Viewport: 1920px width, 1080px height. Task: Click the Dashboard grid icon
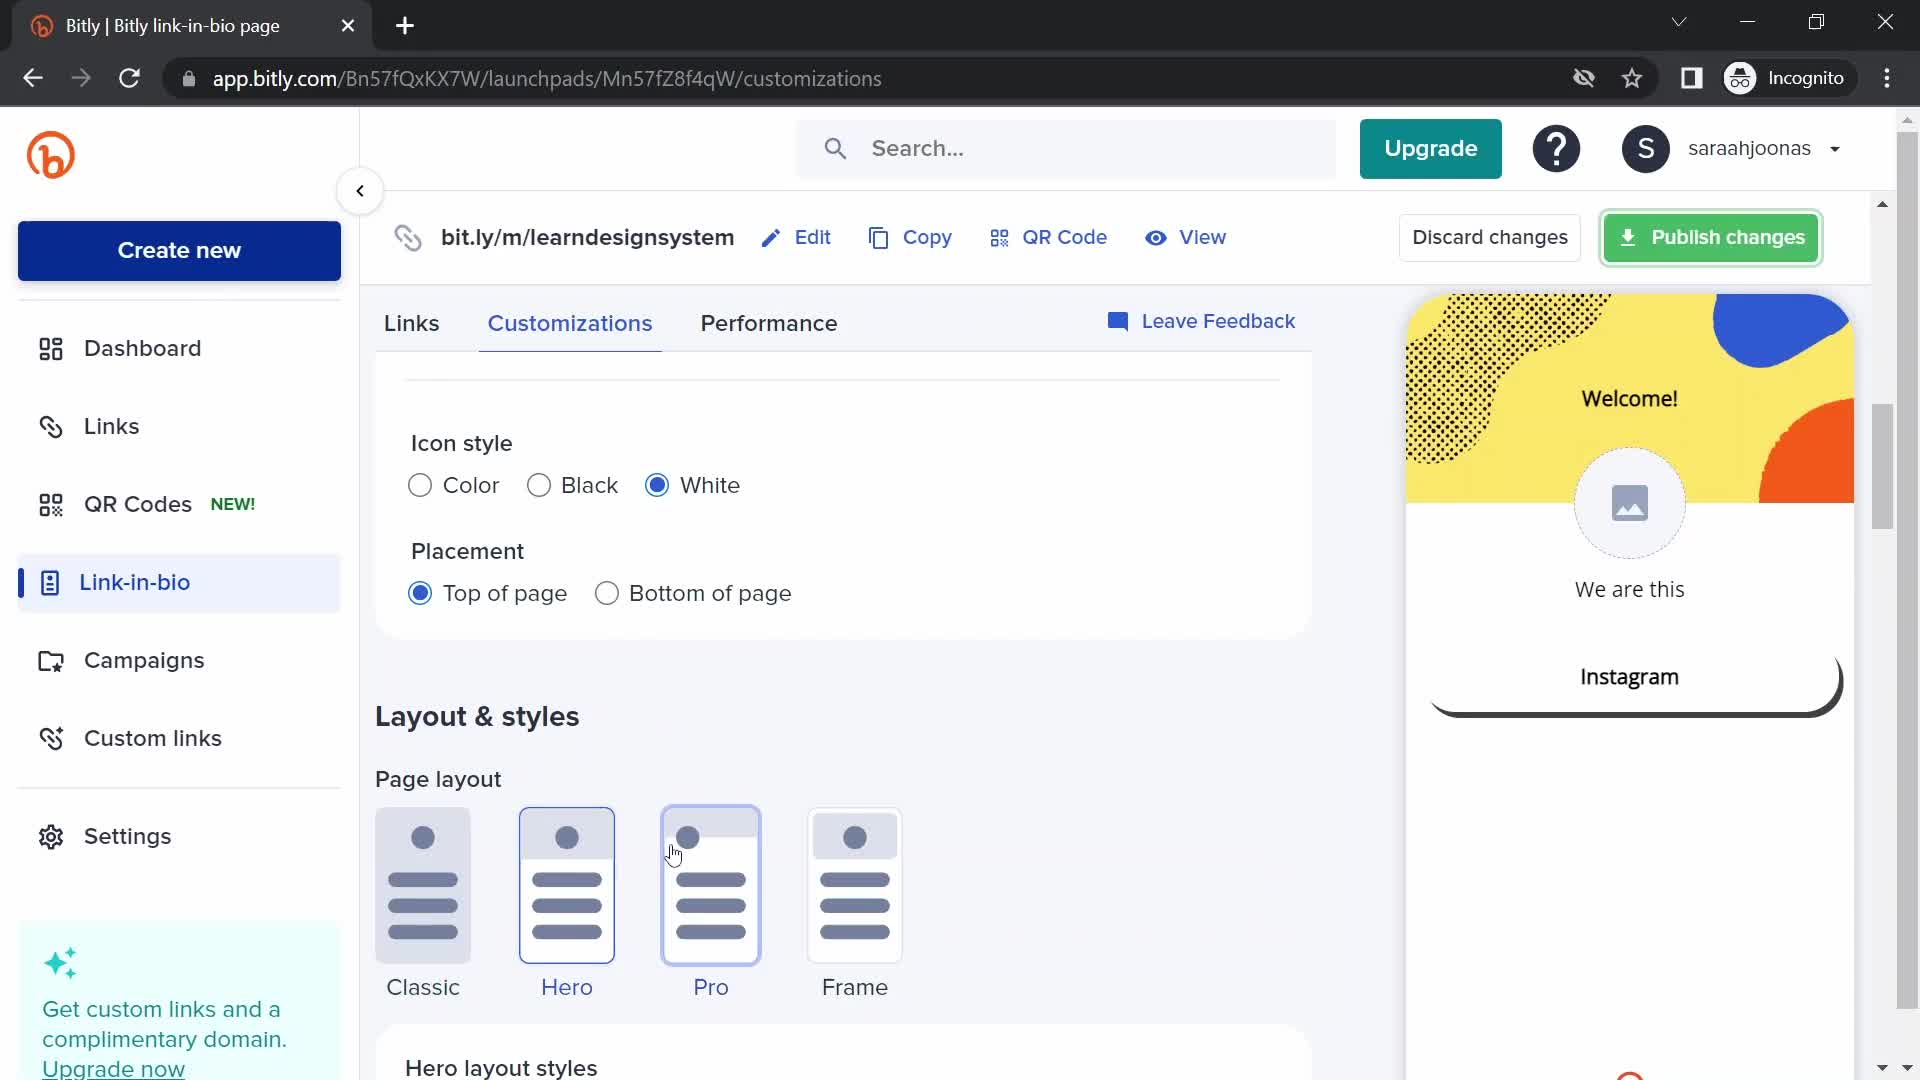click(x=51, y=349)
